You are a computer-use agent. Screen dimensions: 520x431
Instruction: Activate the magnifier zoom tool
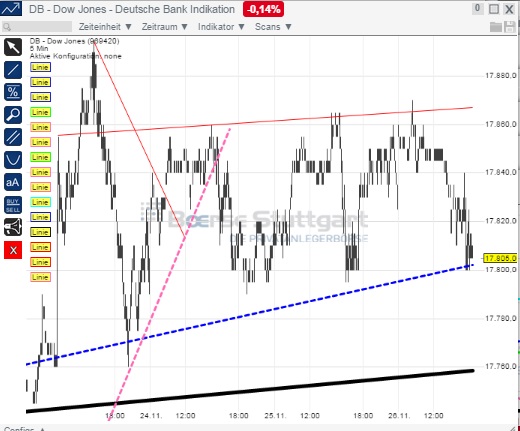tap(13, 115)
